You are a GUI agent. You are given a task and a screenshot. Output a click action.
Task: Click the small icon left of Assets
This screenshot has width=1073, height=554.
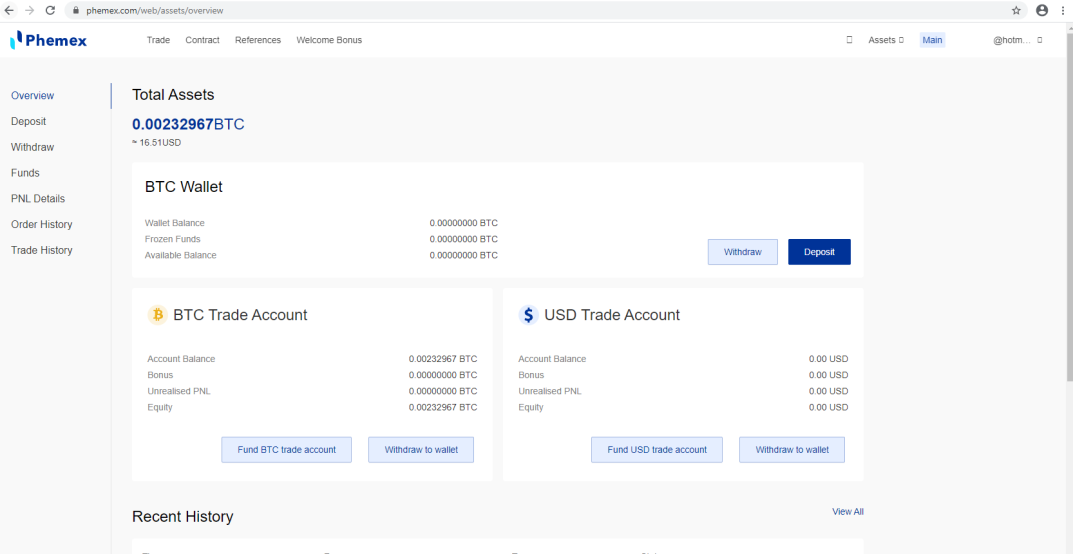849,40
